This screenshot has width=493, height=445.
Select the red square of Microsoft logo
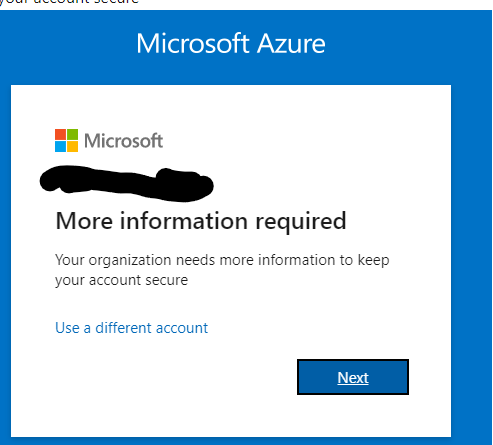60,134
